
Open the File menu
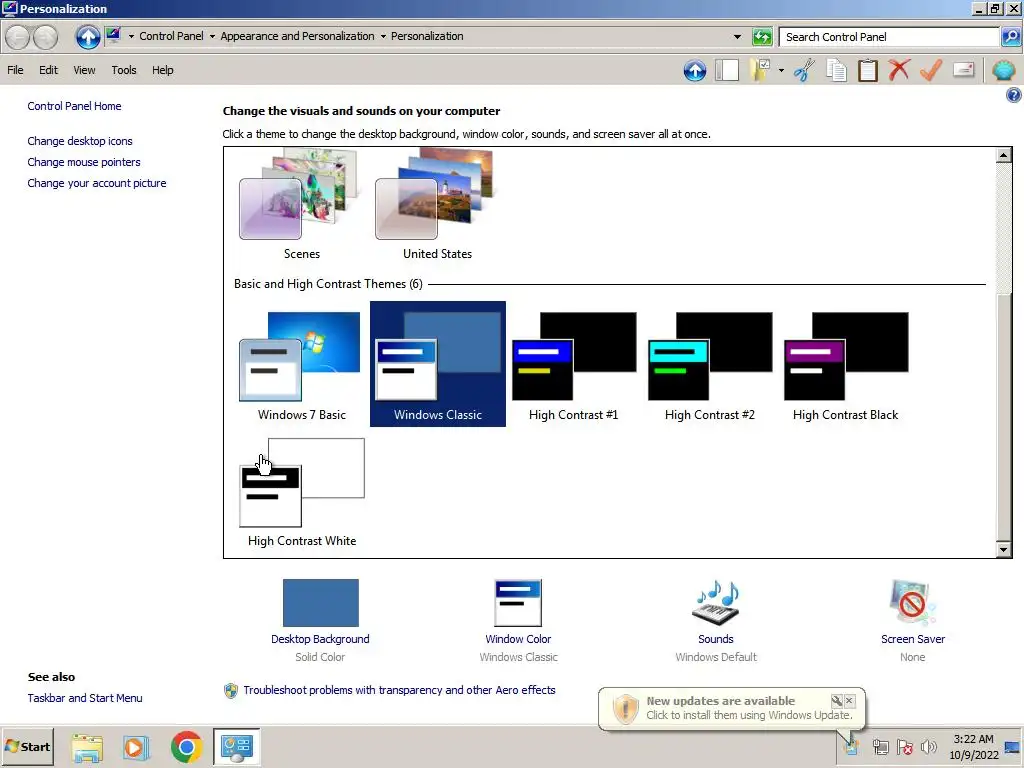click(x=15, y=70)
